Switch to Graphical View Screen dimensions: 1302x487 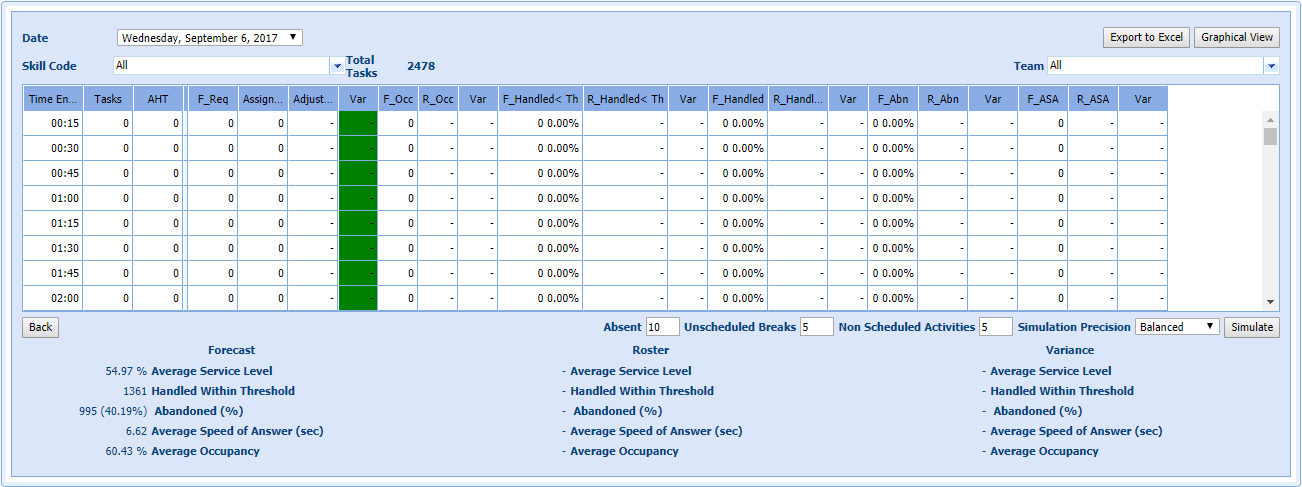tap(1237, 37)
